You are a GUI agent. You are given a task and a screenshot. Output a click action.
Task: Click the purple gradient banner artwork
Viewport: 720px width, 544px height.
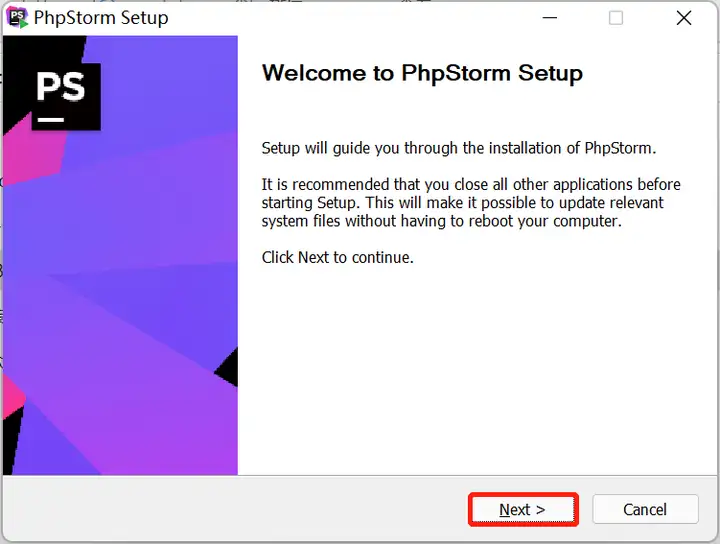120,255
